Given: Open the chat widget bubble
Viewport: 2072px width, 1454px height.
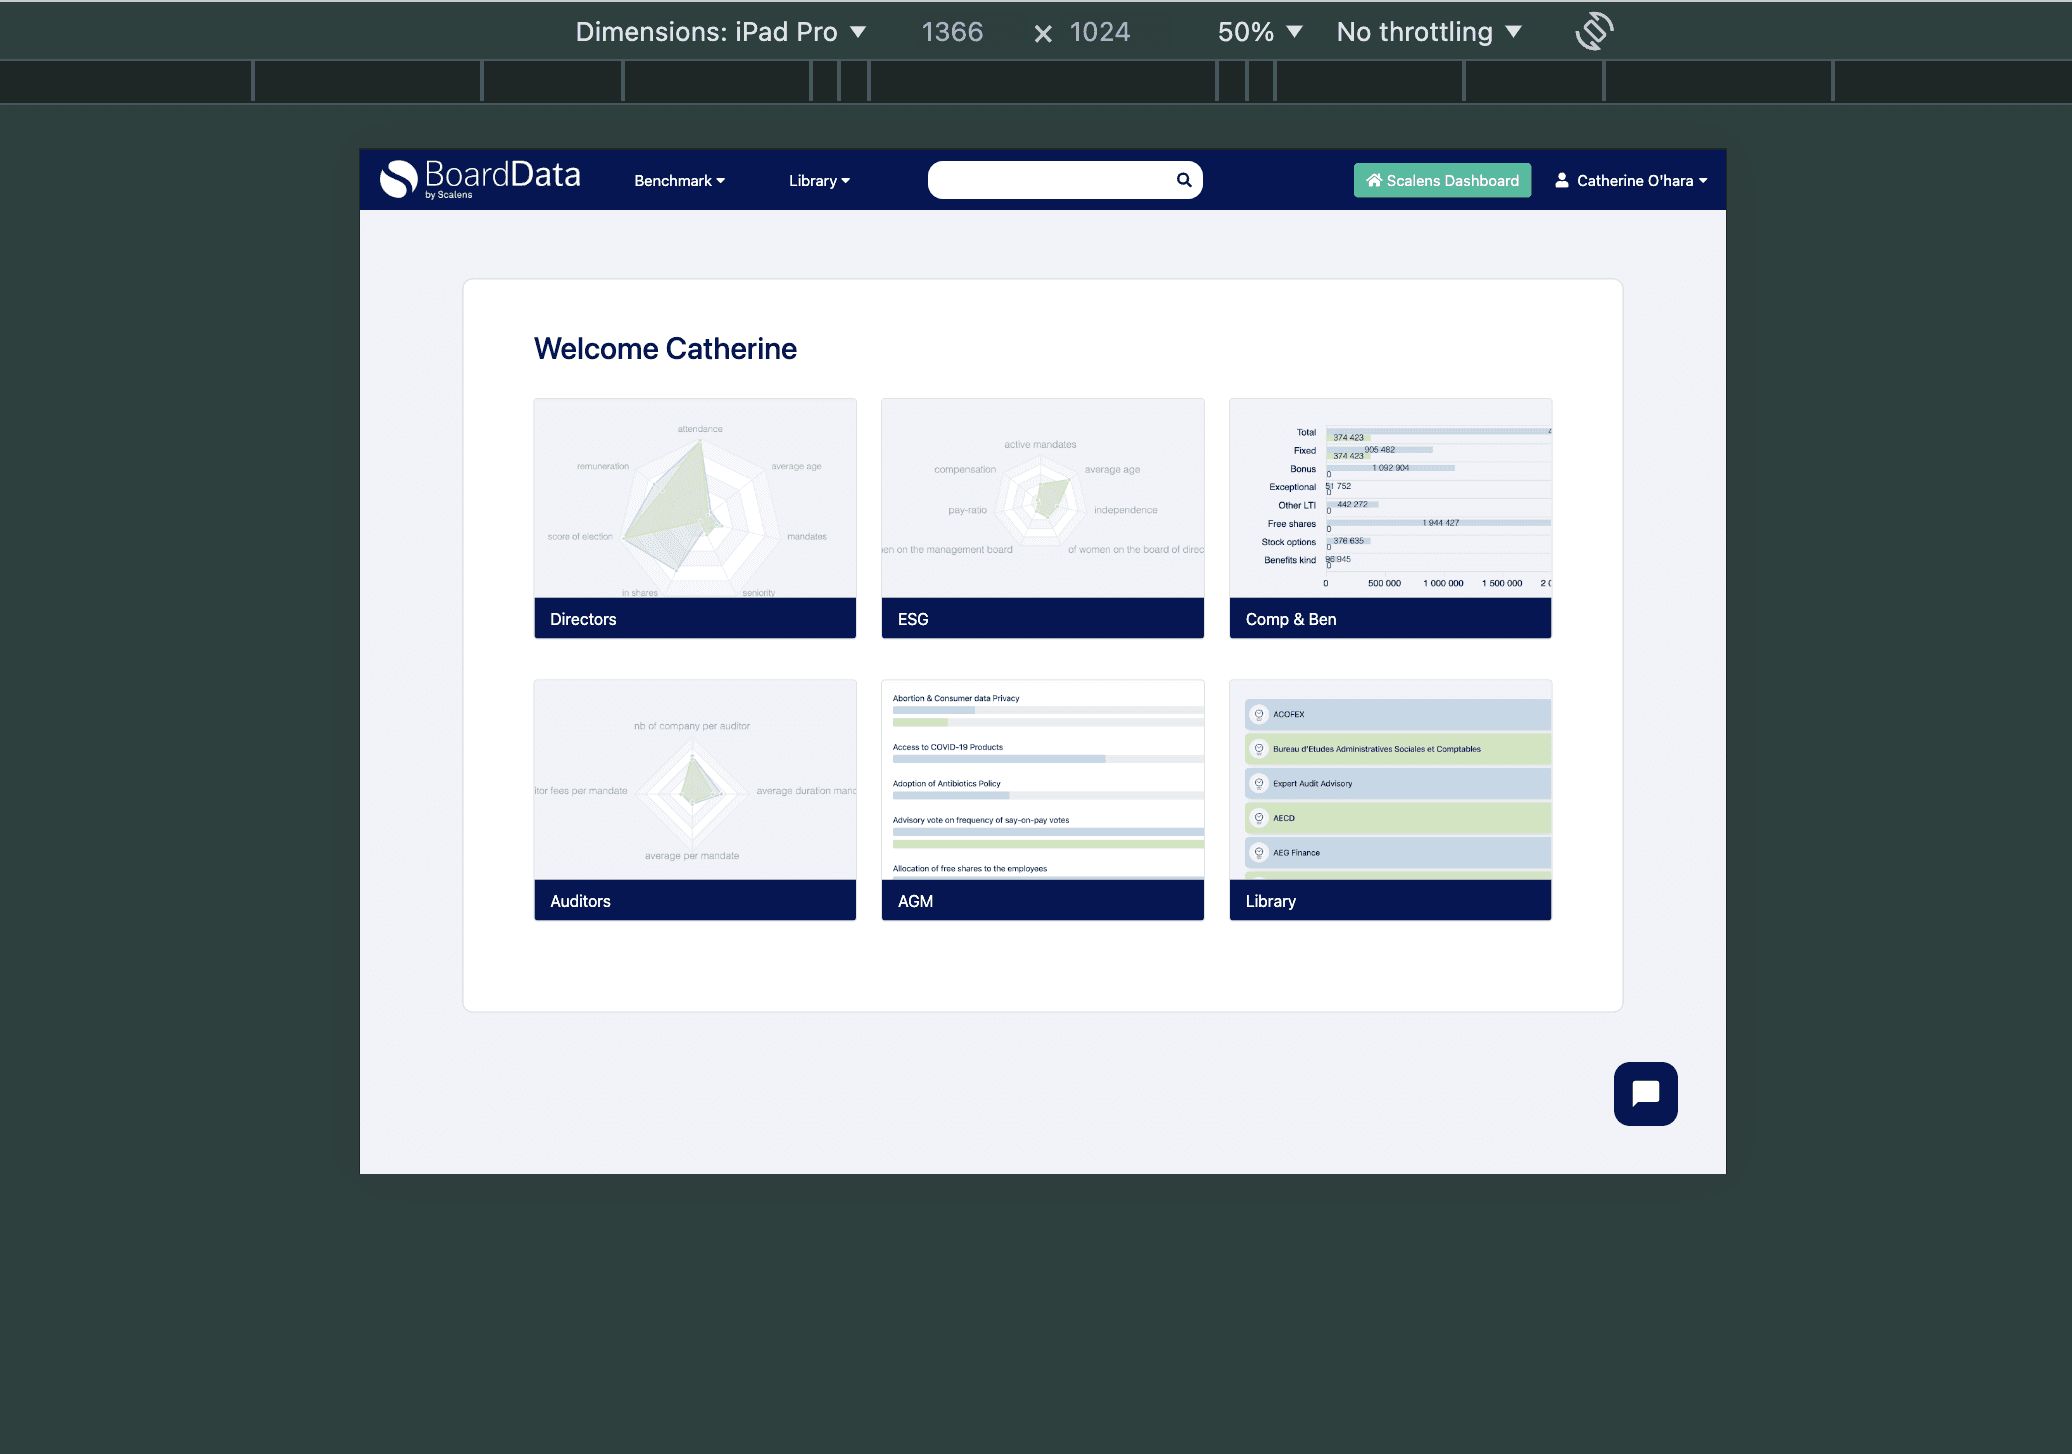Looking at the screenshot, I should coord(1645,1093).
